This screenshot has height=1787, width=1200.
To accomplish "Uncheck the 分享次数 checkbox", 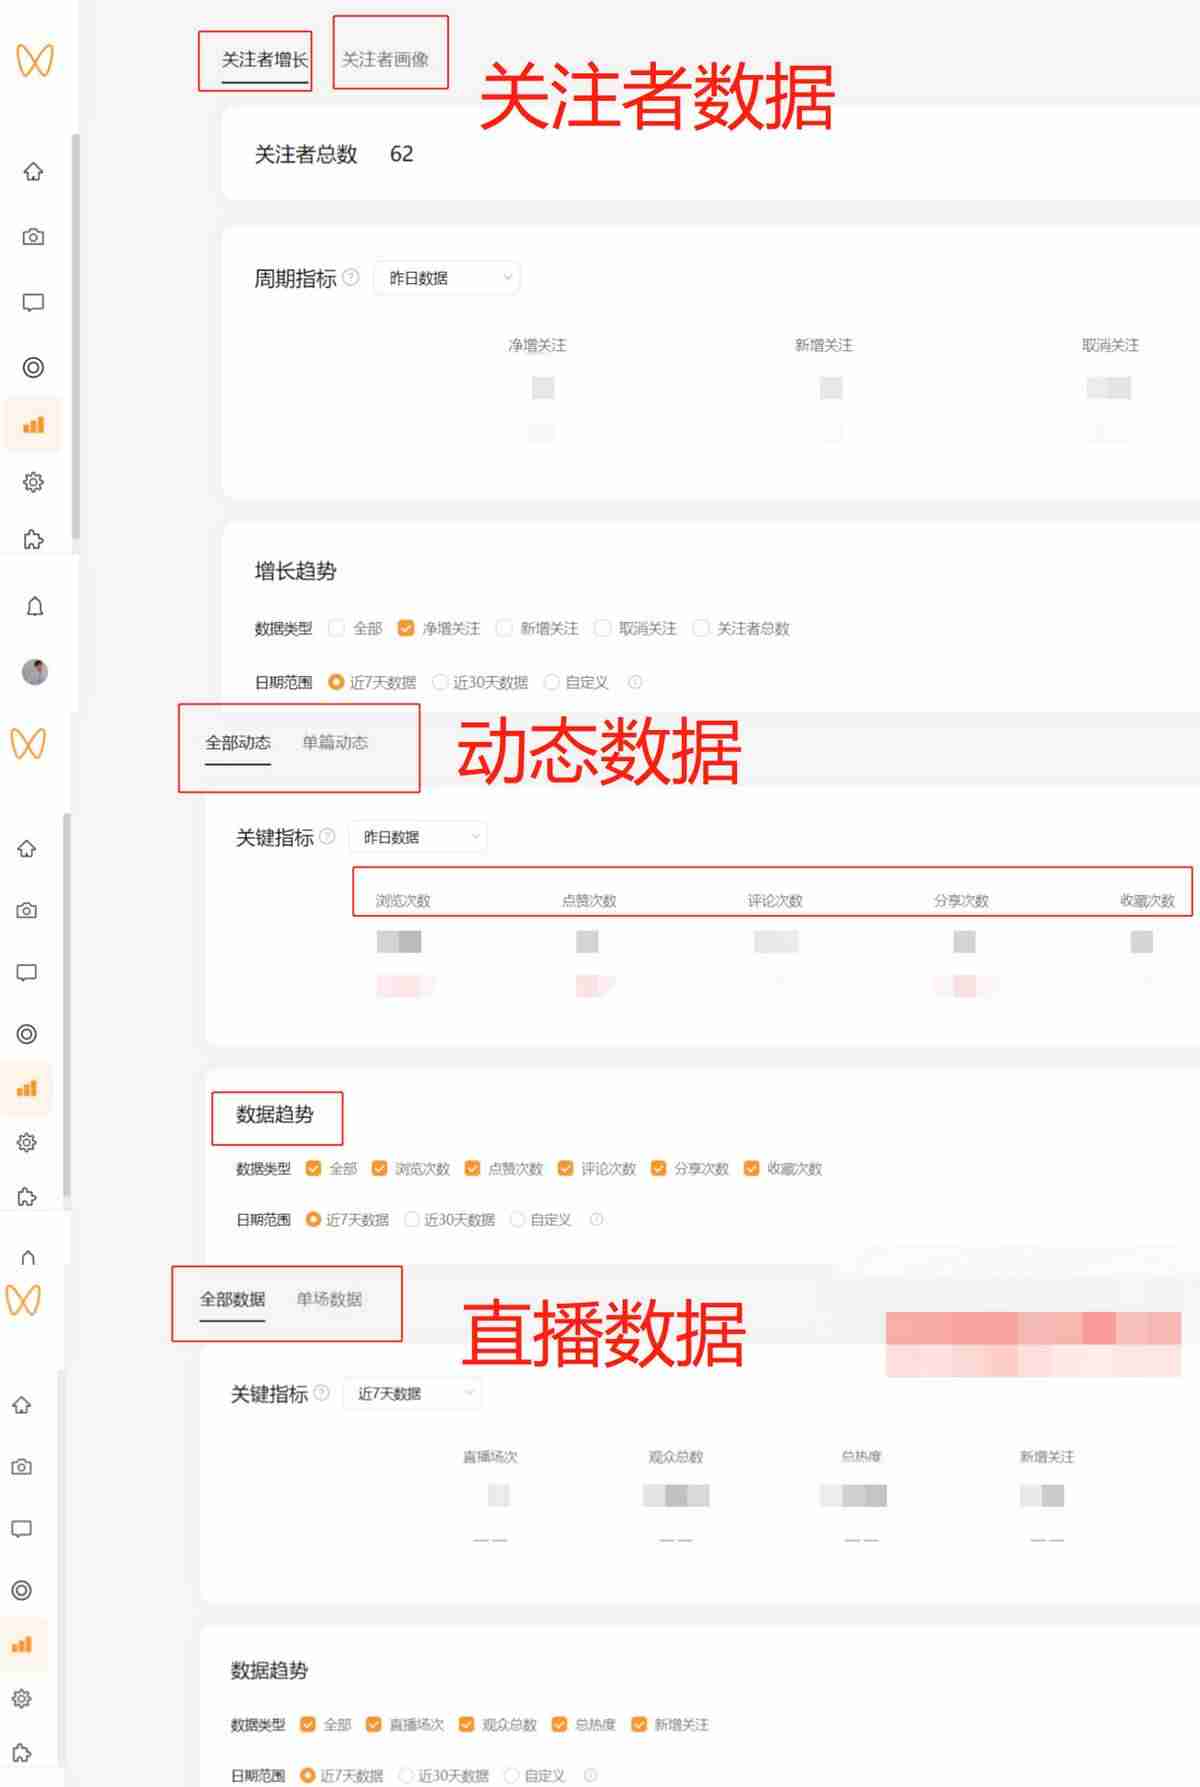I will (x=658, y=1168).
